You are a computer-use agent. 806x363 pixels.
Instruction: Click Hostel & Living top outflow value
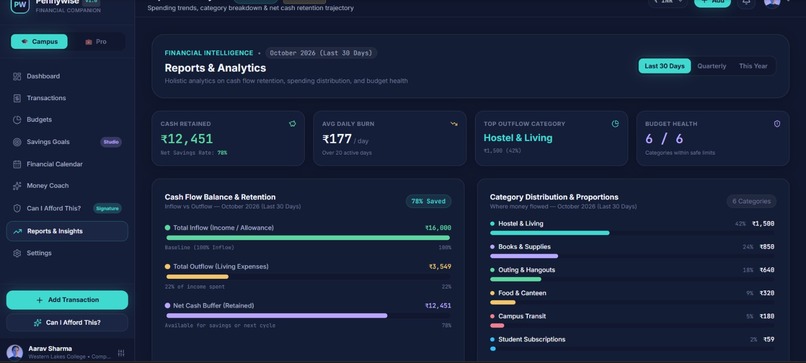coord(518,138)
